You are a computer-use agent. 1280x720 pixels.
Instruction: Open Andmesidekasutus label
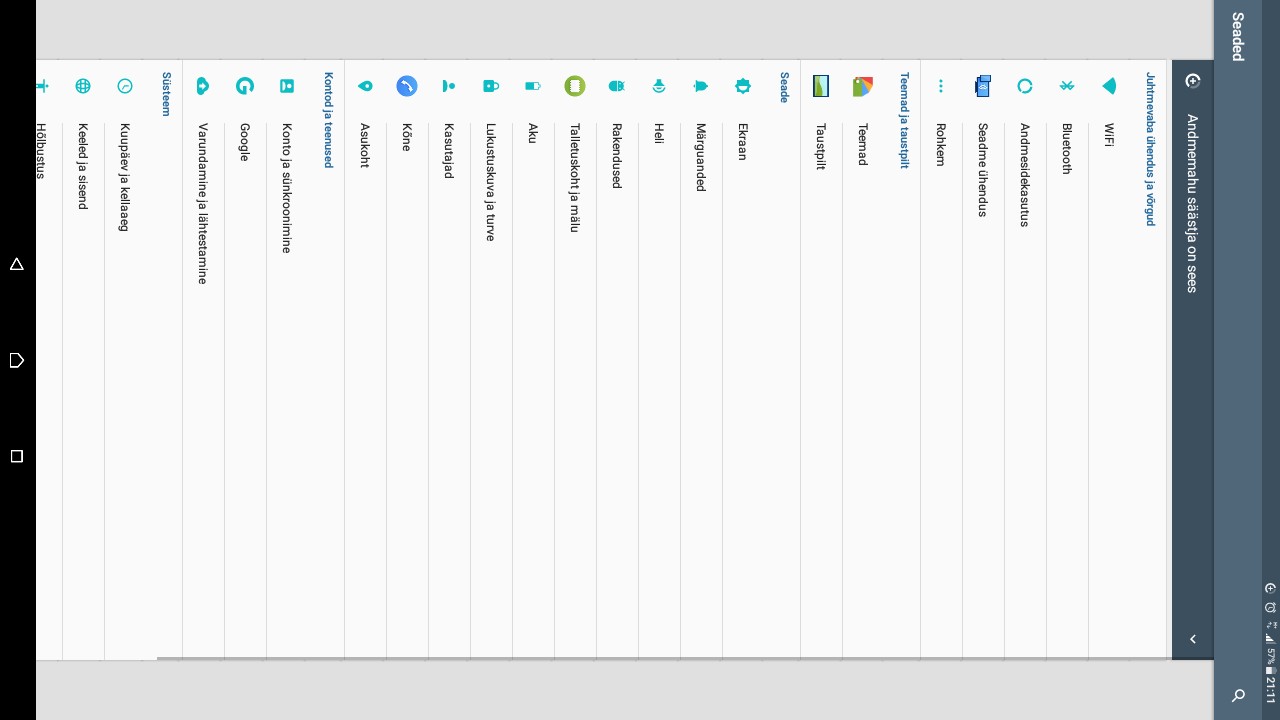[x=1025, y=175]
